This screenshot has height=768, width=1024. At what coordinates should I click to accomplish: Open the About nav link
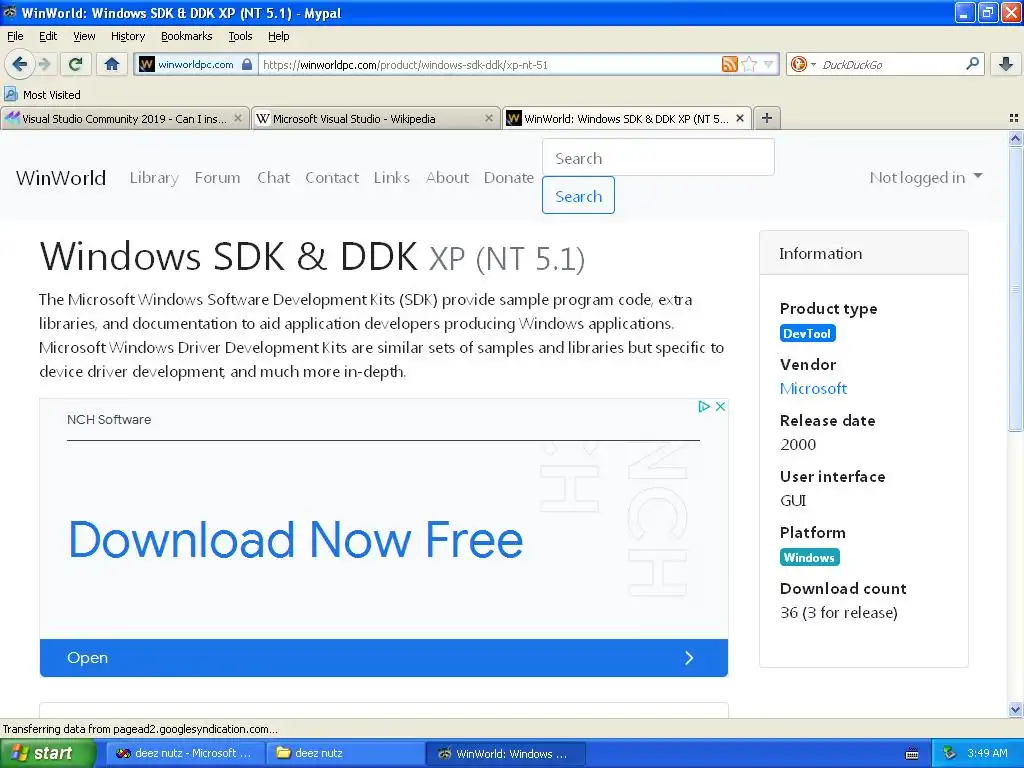pos(447,178)
